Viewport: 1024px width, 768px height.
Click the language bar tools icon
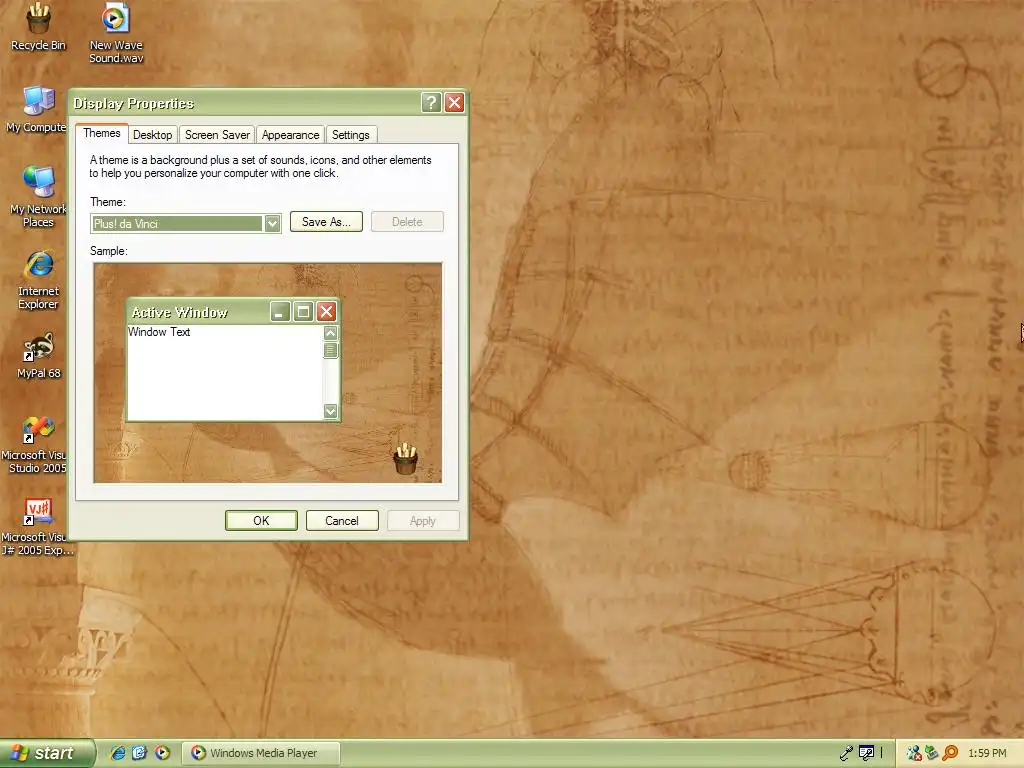[867, 753]
